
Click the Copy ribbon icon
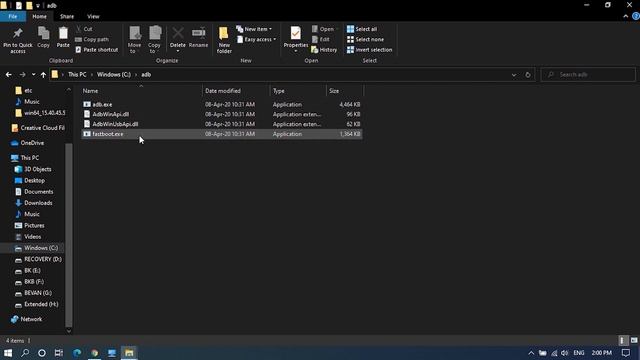click(x=43, y=38)
